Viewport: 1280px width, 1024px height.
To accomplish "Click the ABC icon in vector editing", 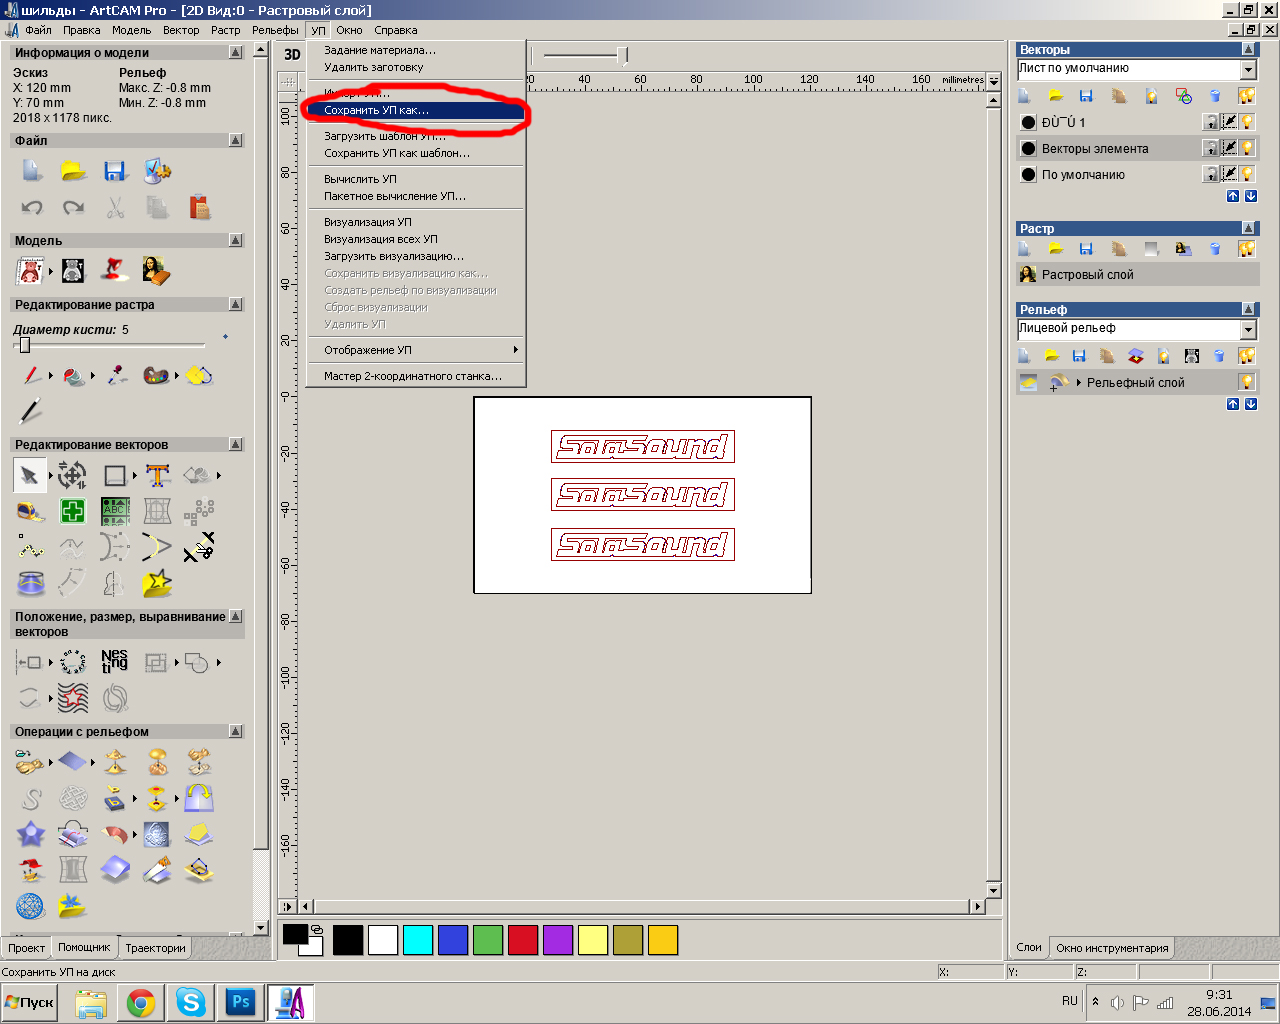I will (115, 512).
